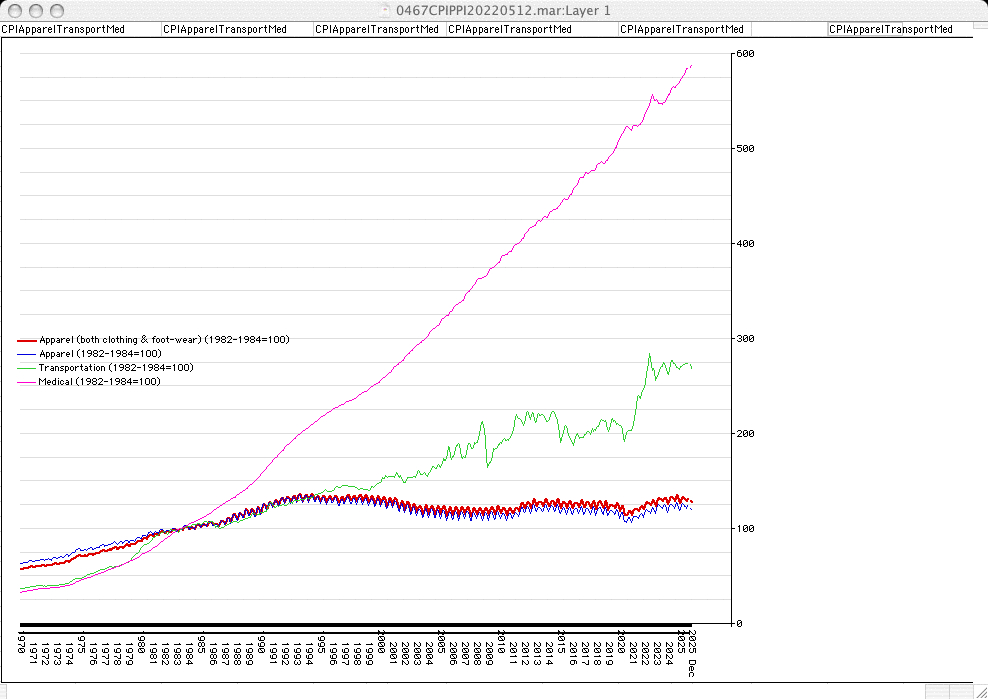The width and height of the screenshot is (988, 699).
Task: Click the magenta Medical legend line swatch
Action: (x=28, y=383)
